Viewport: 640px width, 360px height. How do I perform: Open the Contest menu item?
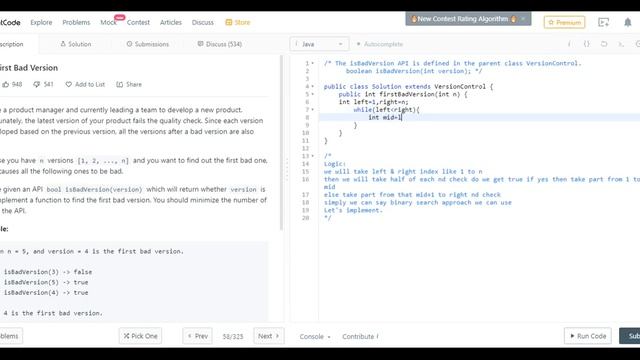click(x=138, y=22)
